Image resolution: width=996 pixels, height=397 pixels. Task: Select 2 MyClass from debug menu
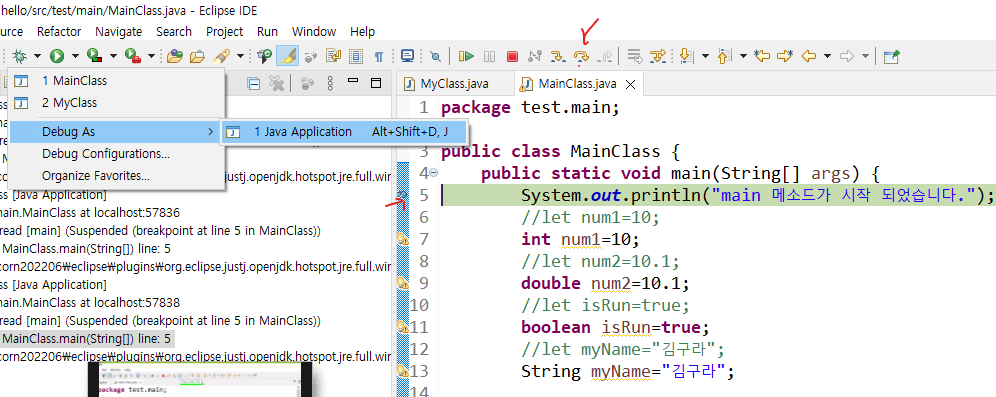[116, 102]
